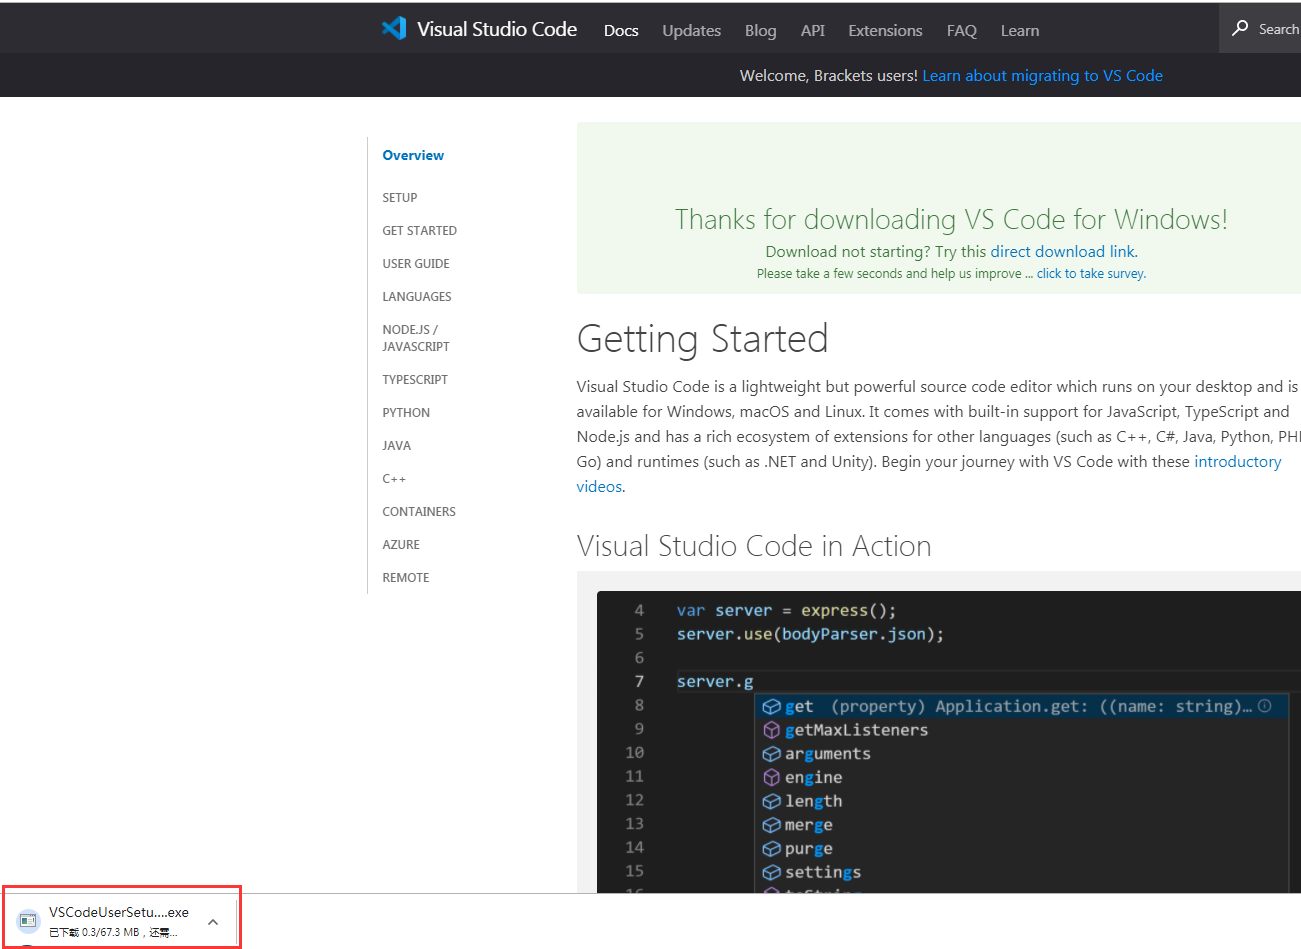Open 'Learn about migrating to VS Code' link
Viewport: 1301px width, 949px height.
[x=1042, y=76]
